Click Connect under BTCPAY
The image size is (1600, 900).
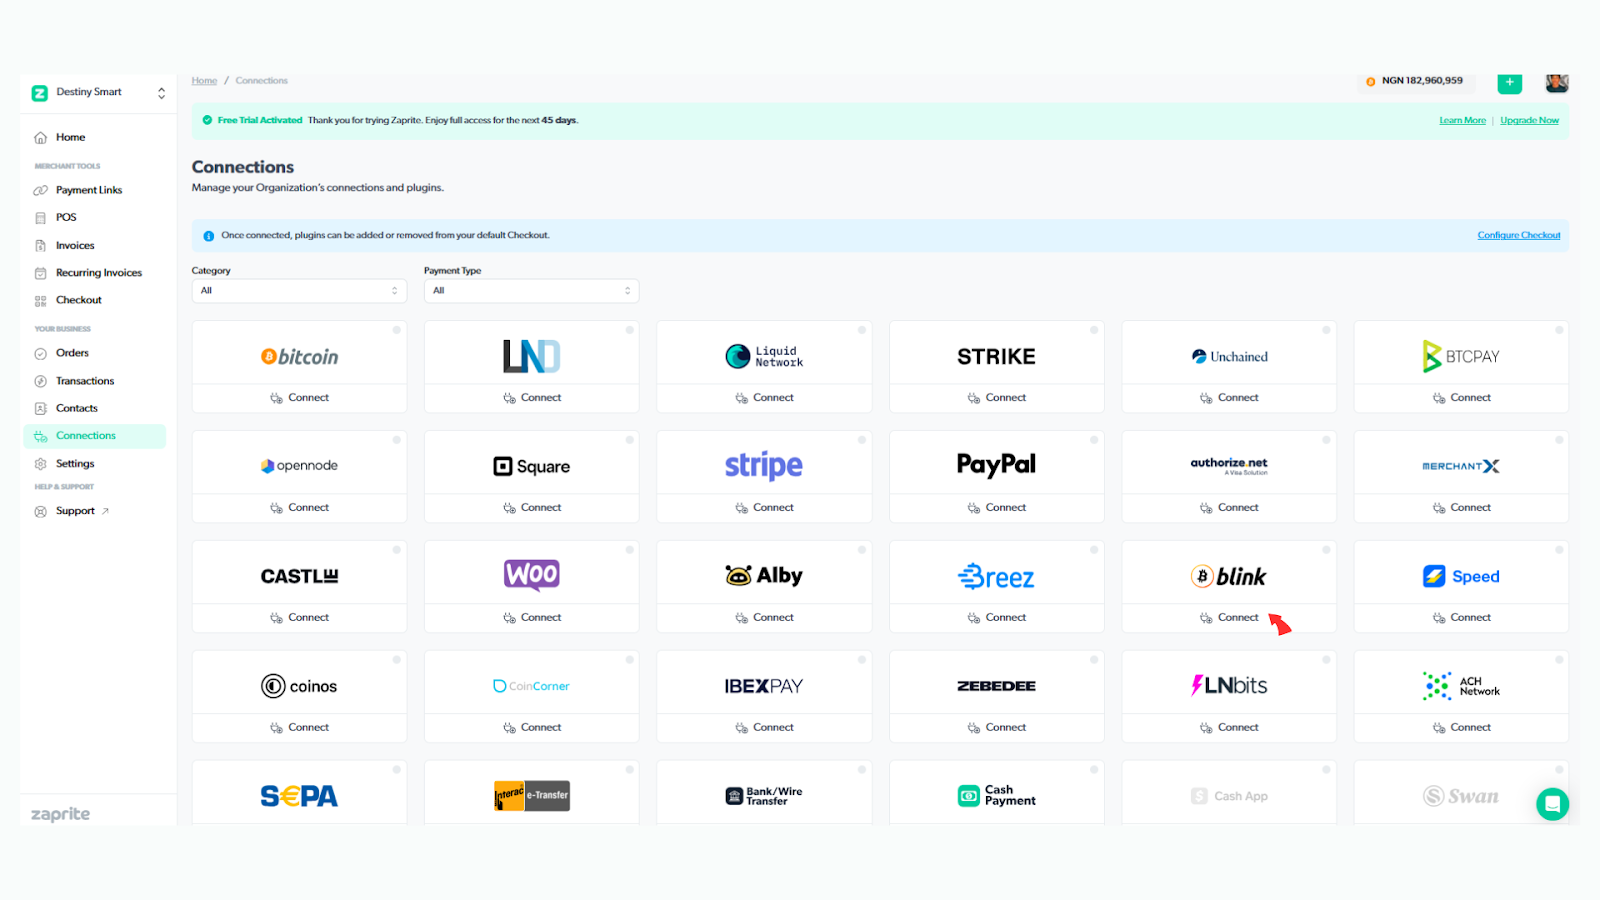point(1461,398)
